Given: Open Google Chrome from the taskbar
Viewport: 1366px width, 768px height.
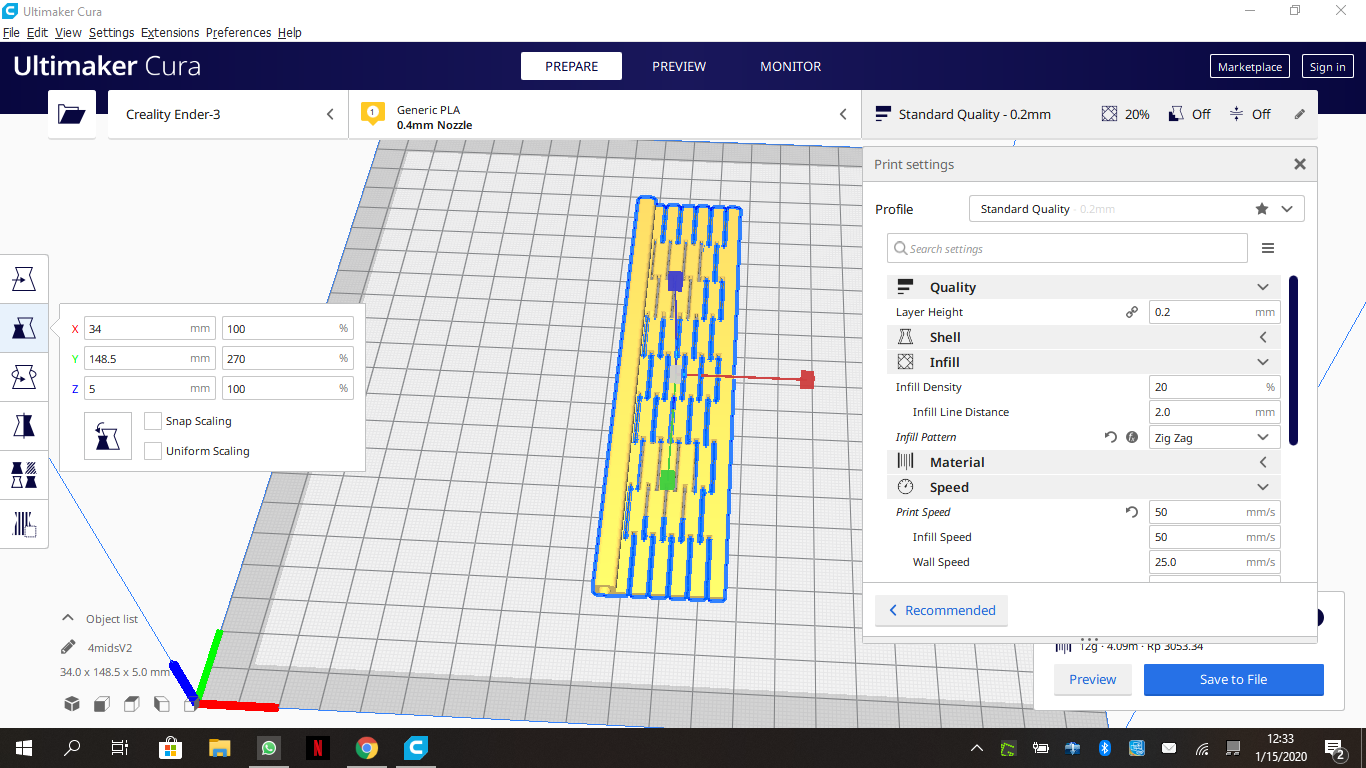Looking at the screenshot, I should pyautogui.click(x=366, y=747).
